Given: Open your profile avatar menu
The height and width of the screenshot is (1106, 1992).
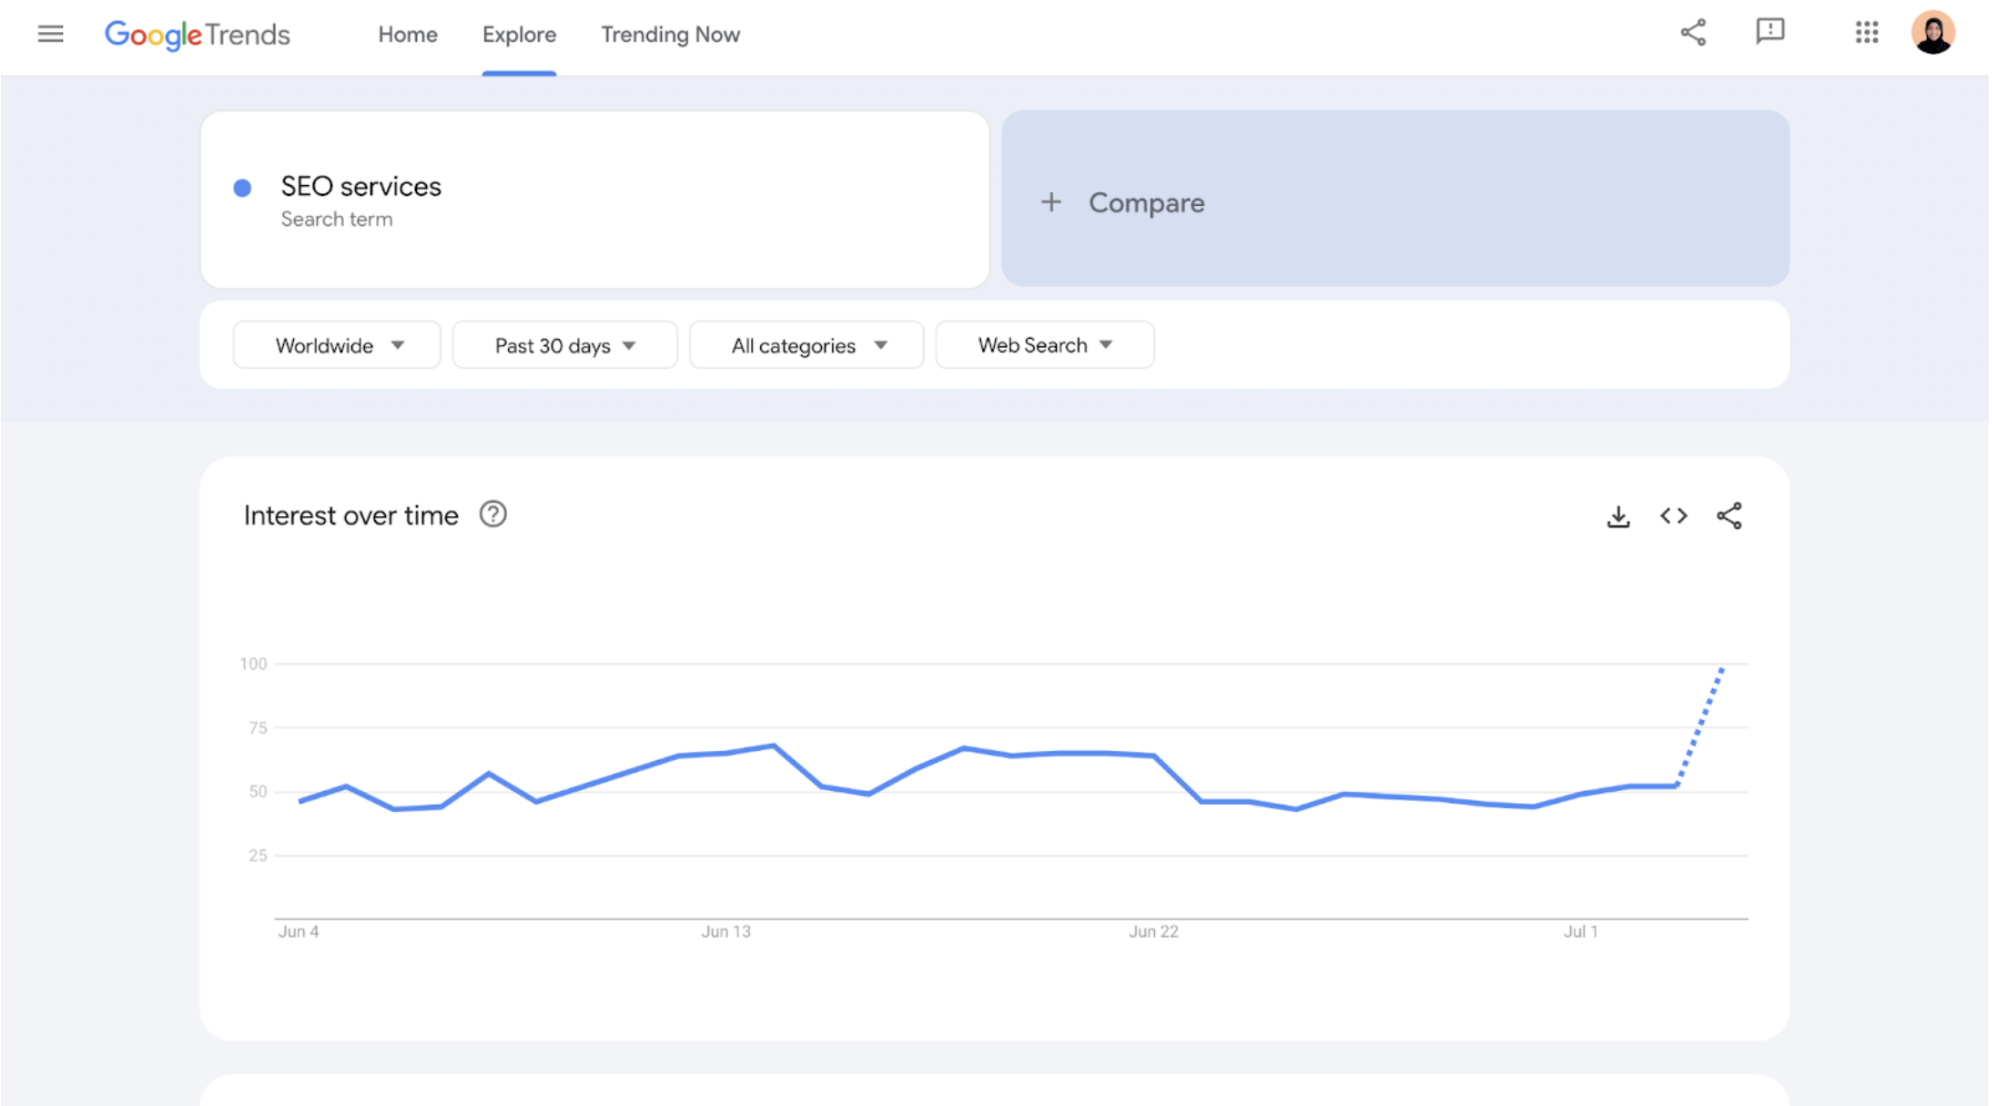Looking at the screenshot, I should (x=1935, y=33).
